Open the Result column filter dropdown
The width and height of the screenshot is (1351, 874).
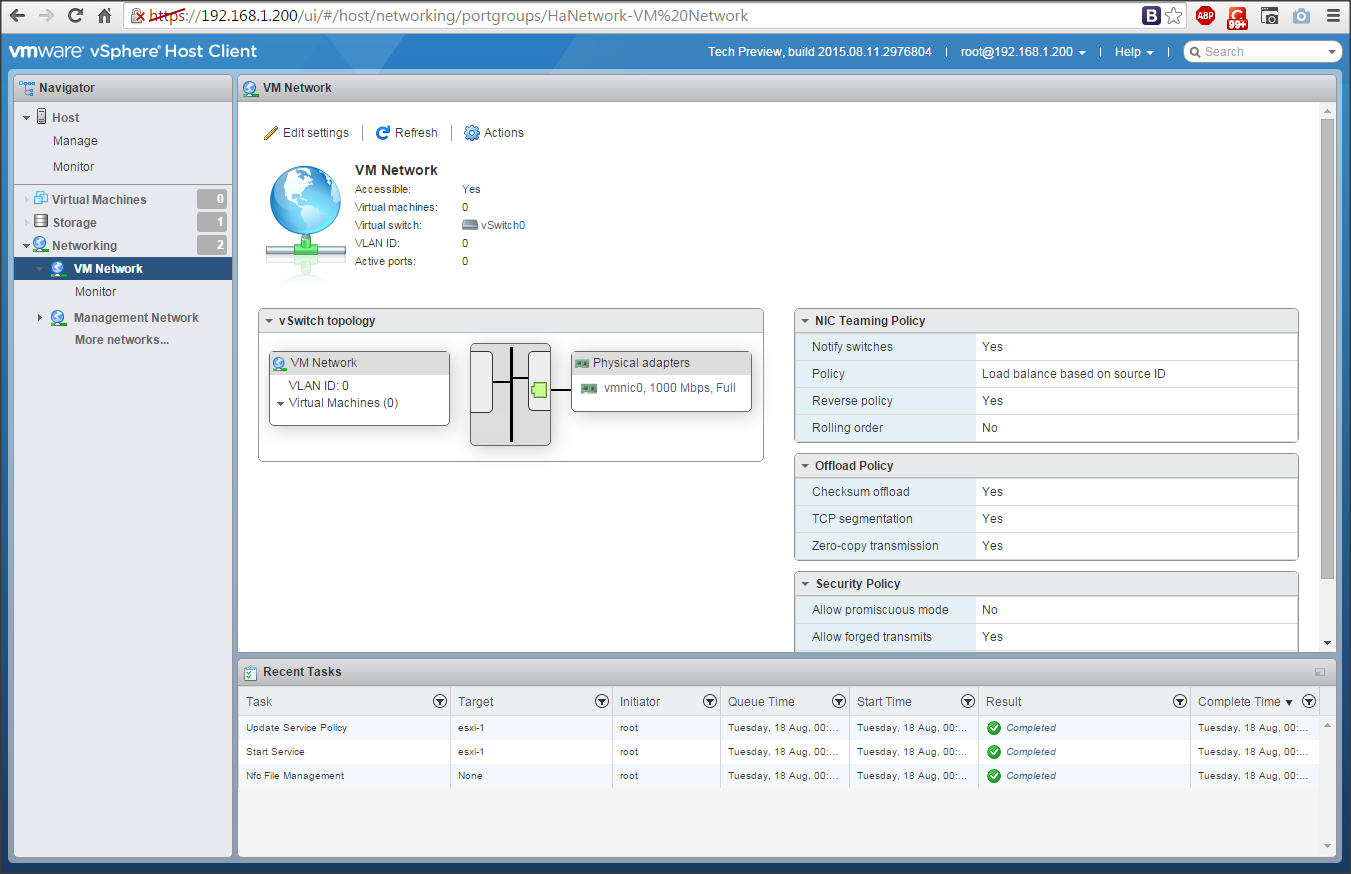point(1180,702)
